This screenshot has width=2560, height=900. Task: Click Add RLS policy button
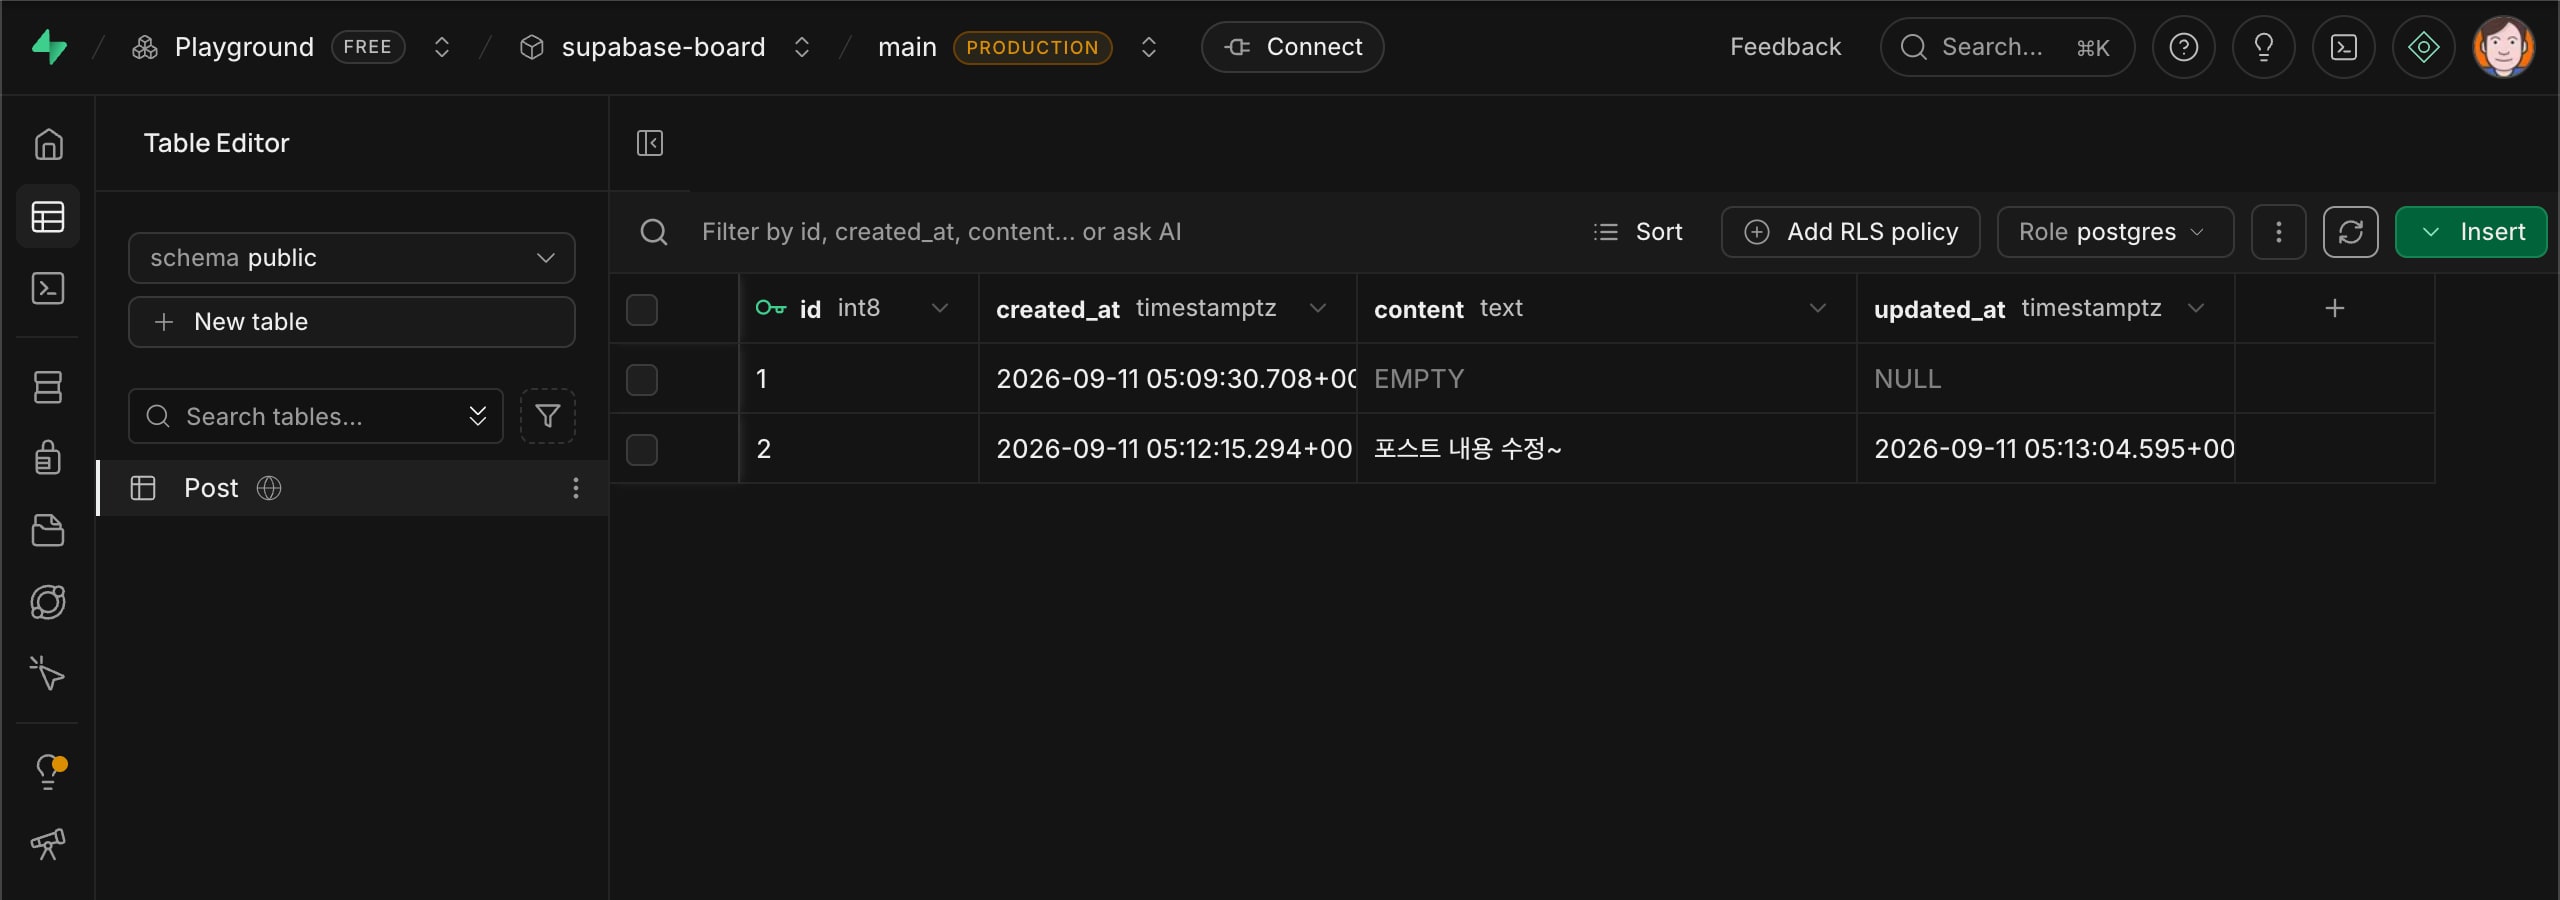1850,232
